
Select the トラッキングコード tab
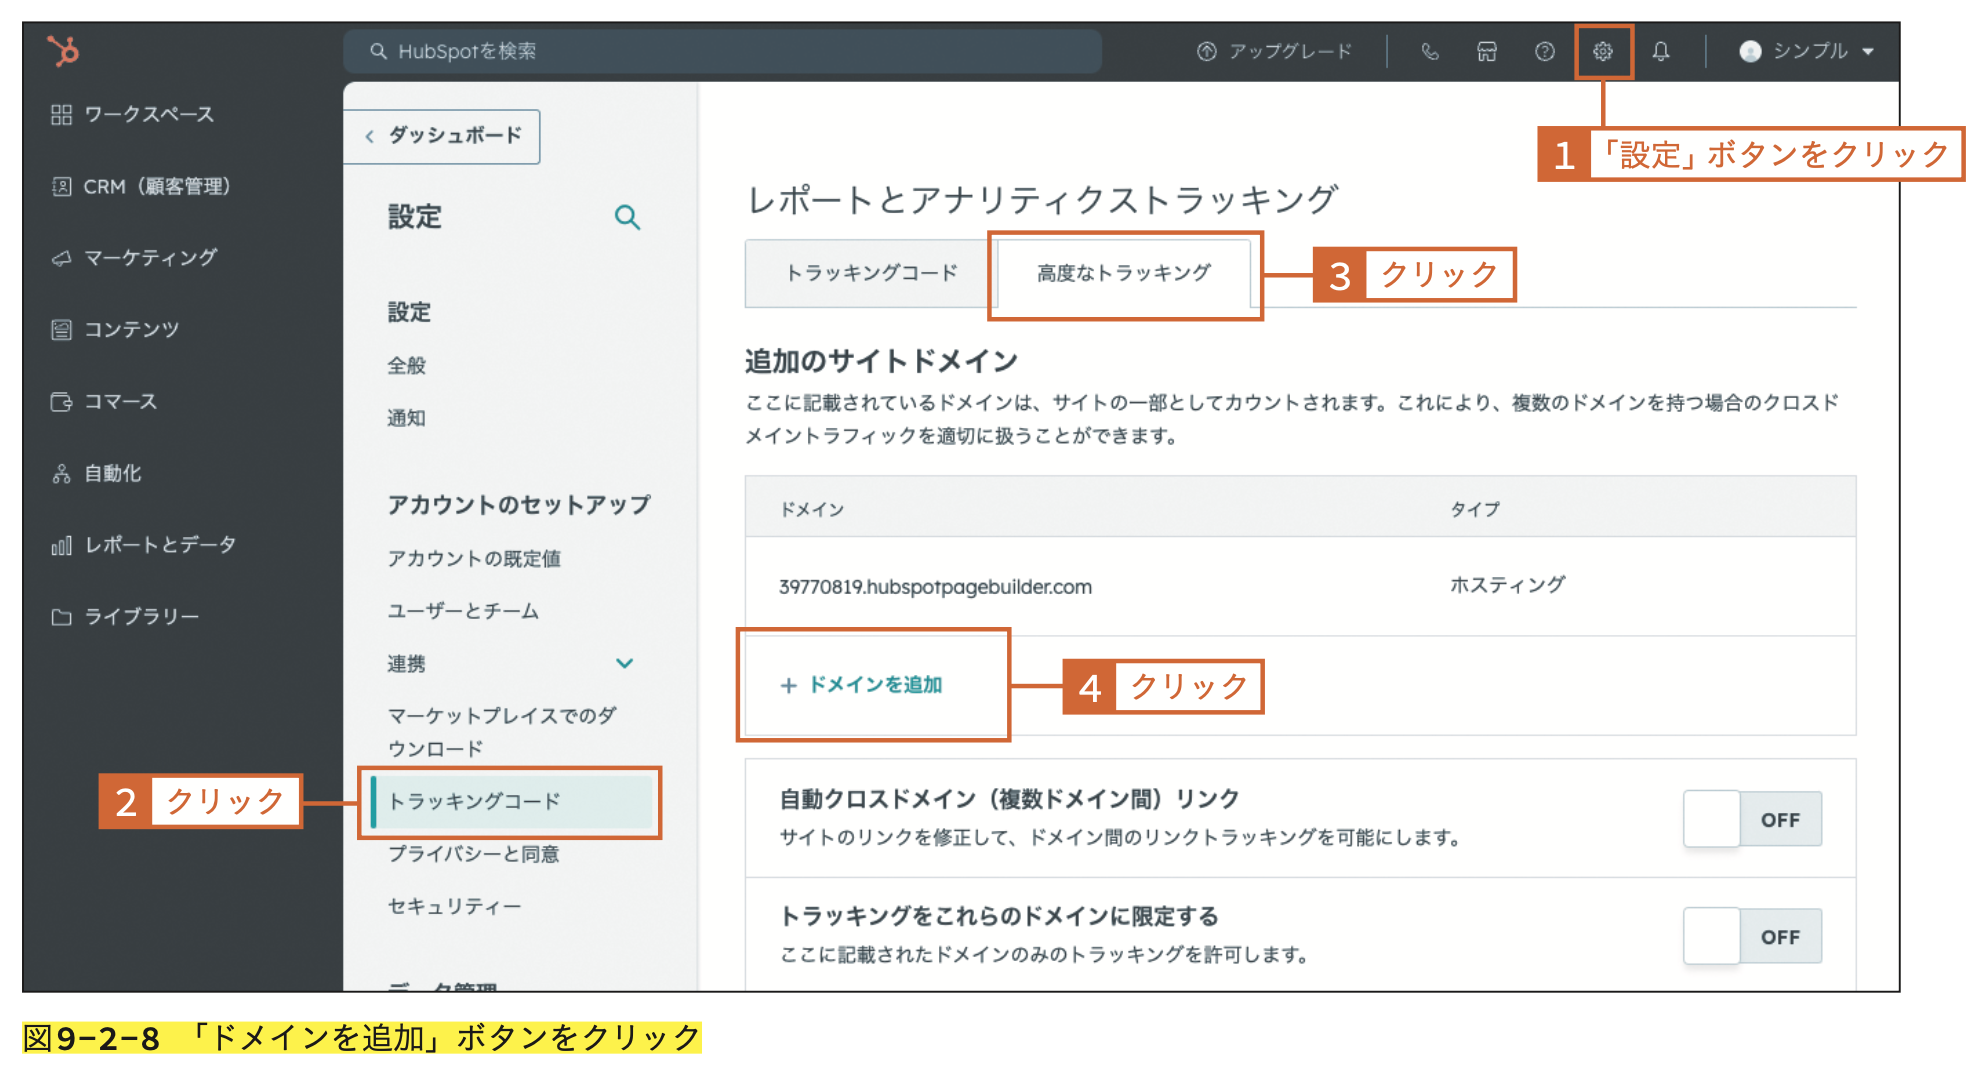(x=871, y=272)
